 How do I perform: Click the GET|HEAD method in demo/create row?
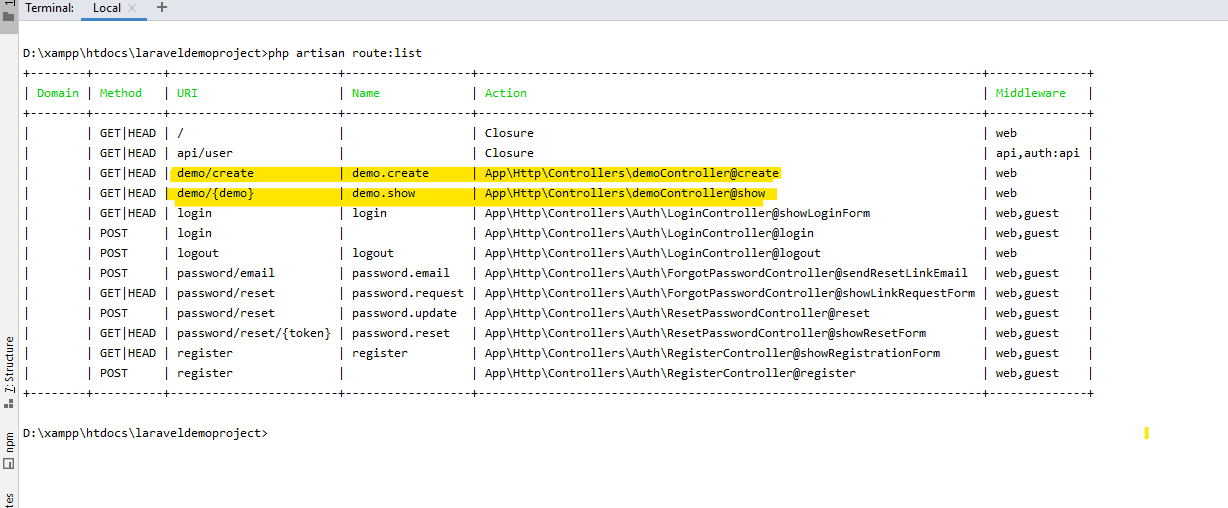pos(128,173)
